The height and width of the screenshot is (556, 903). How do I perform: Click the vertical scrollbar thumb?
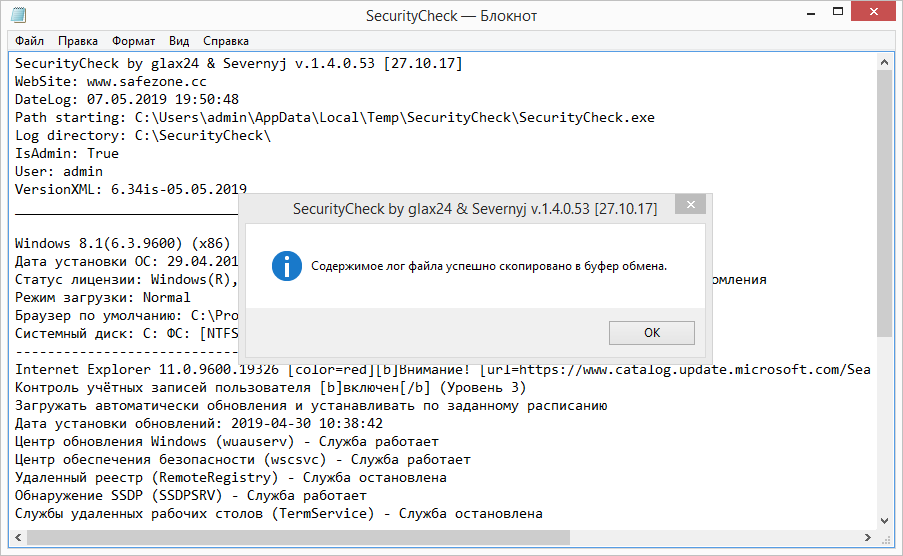(884, 200)
